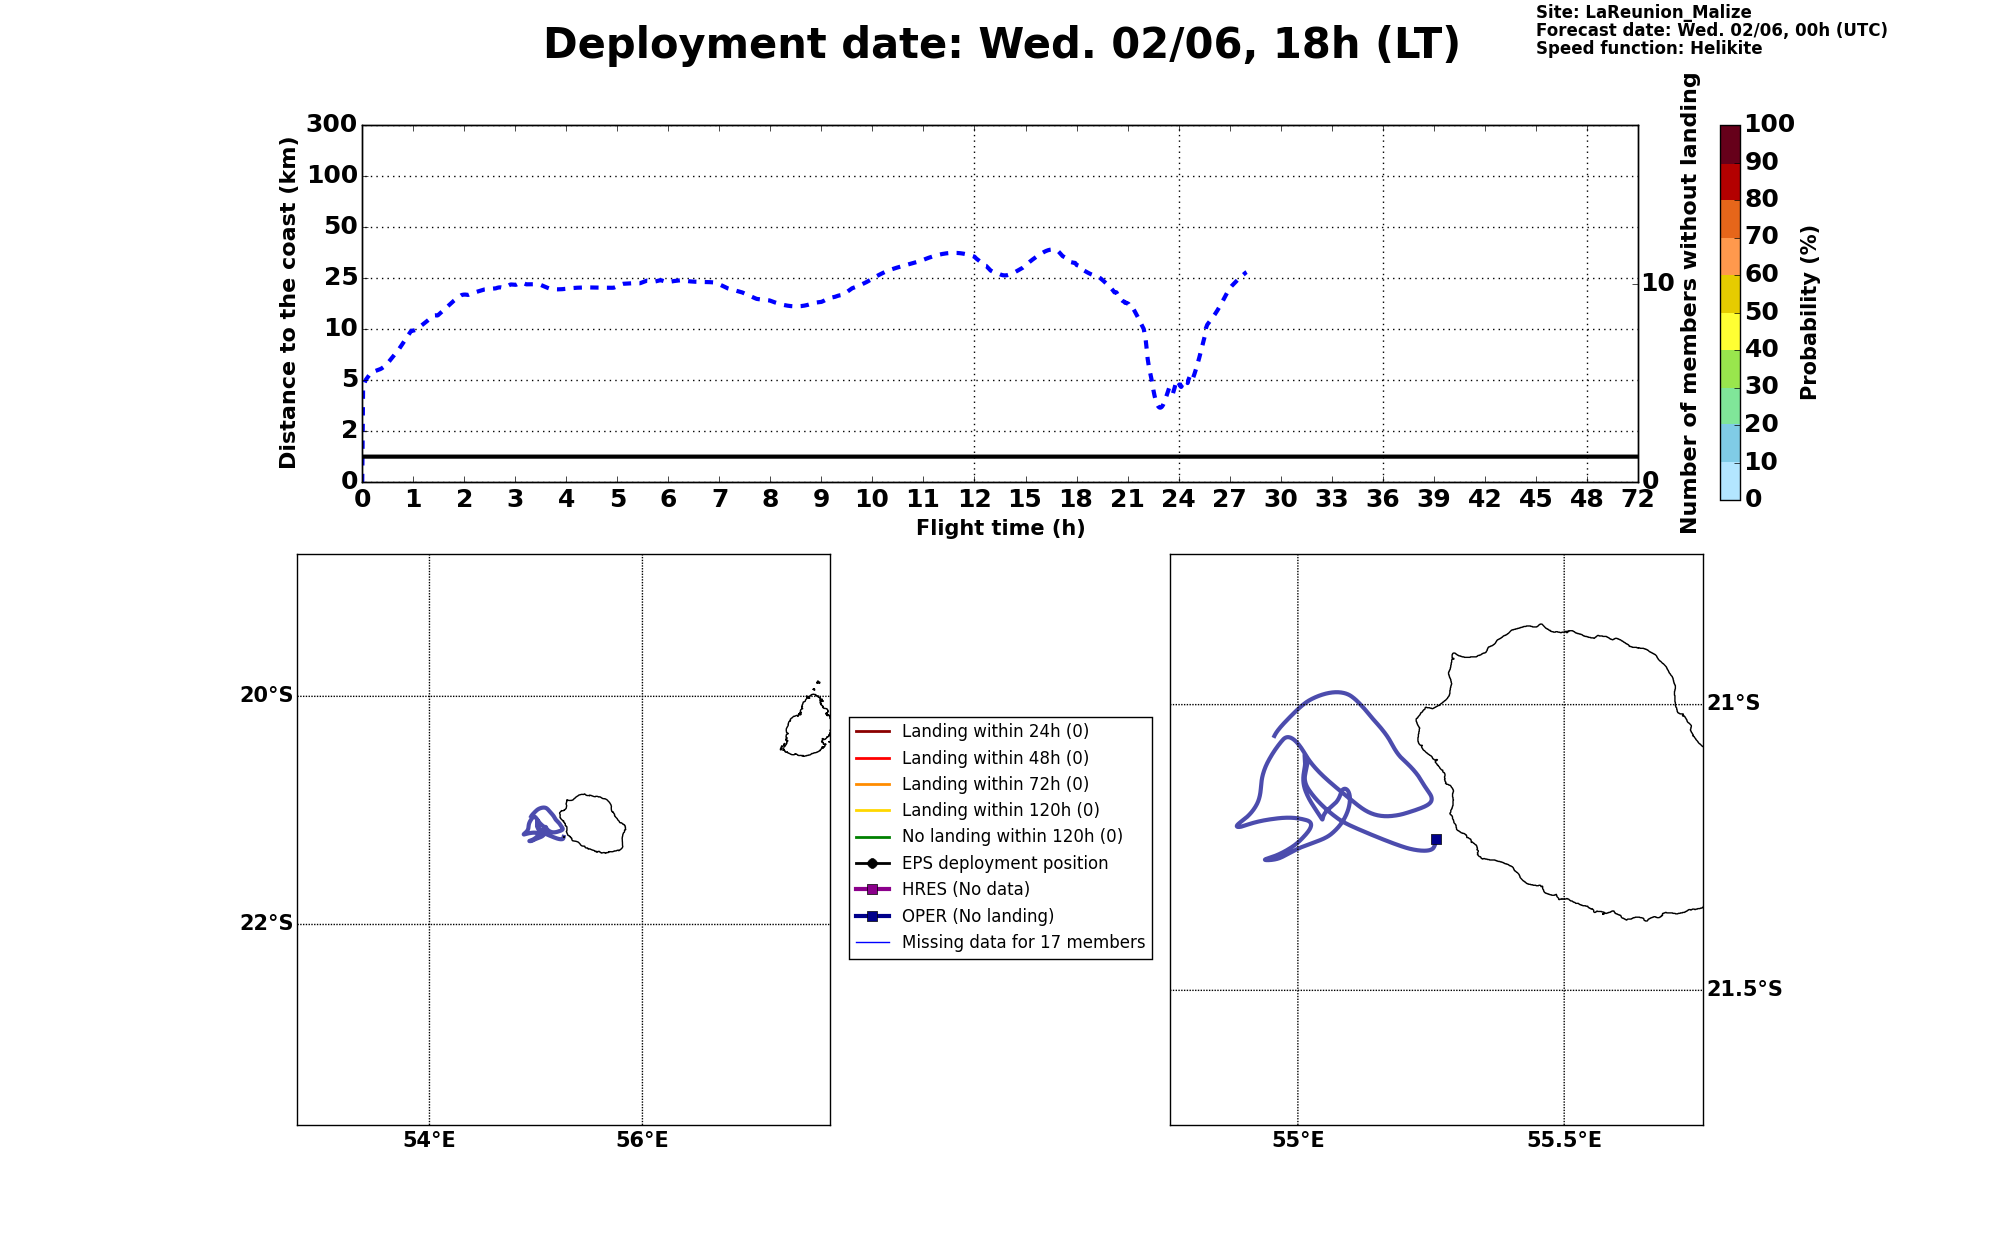
Task: Click the black EPS deployment diamond marker in legend
Action: [x=872, y=863]
